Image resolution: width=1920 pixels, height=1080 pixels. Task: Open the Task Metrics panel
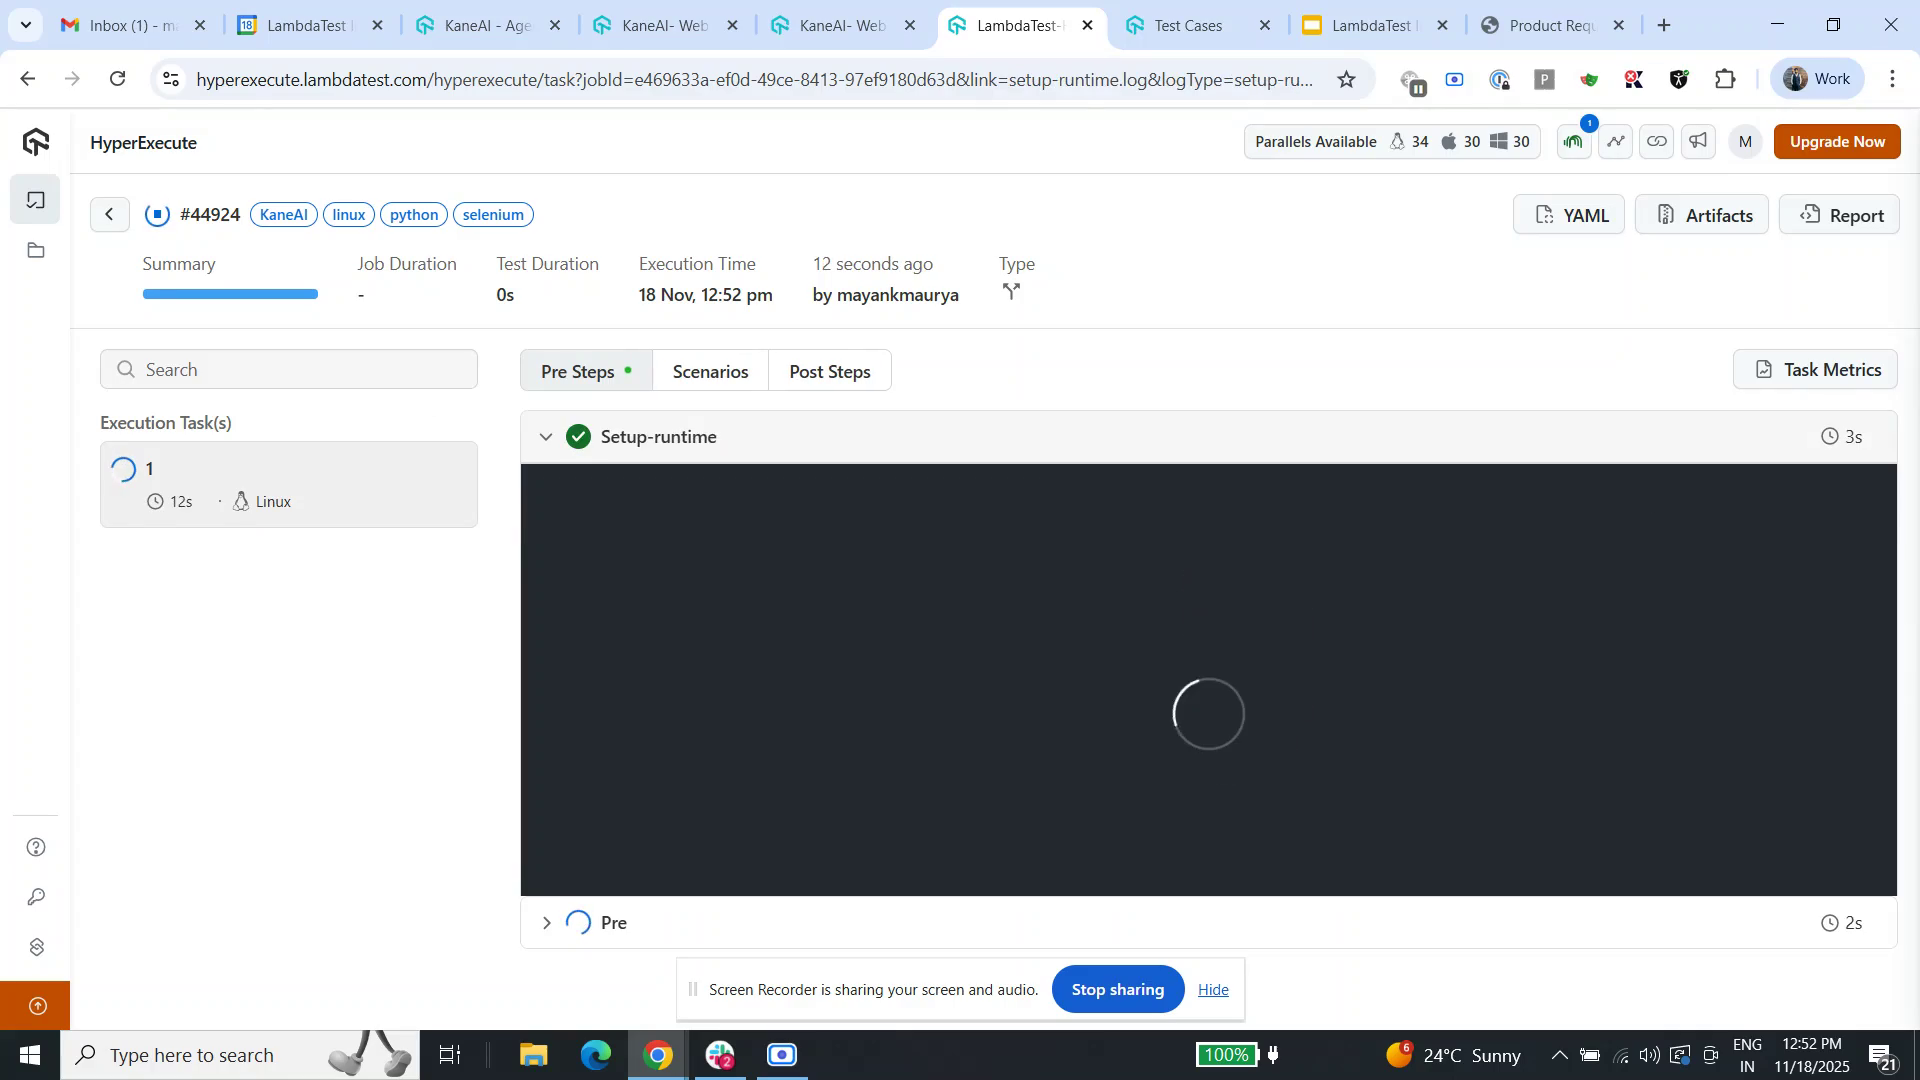1814,369
